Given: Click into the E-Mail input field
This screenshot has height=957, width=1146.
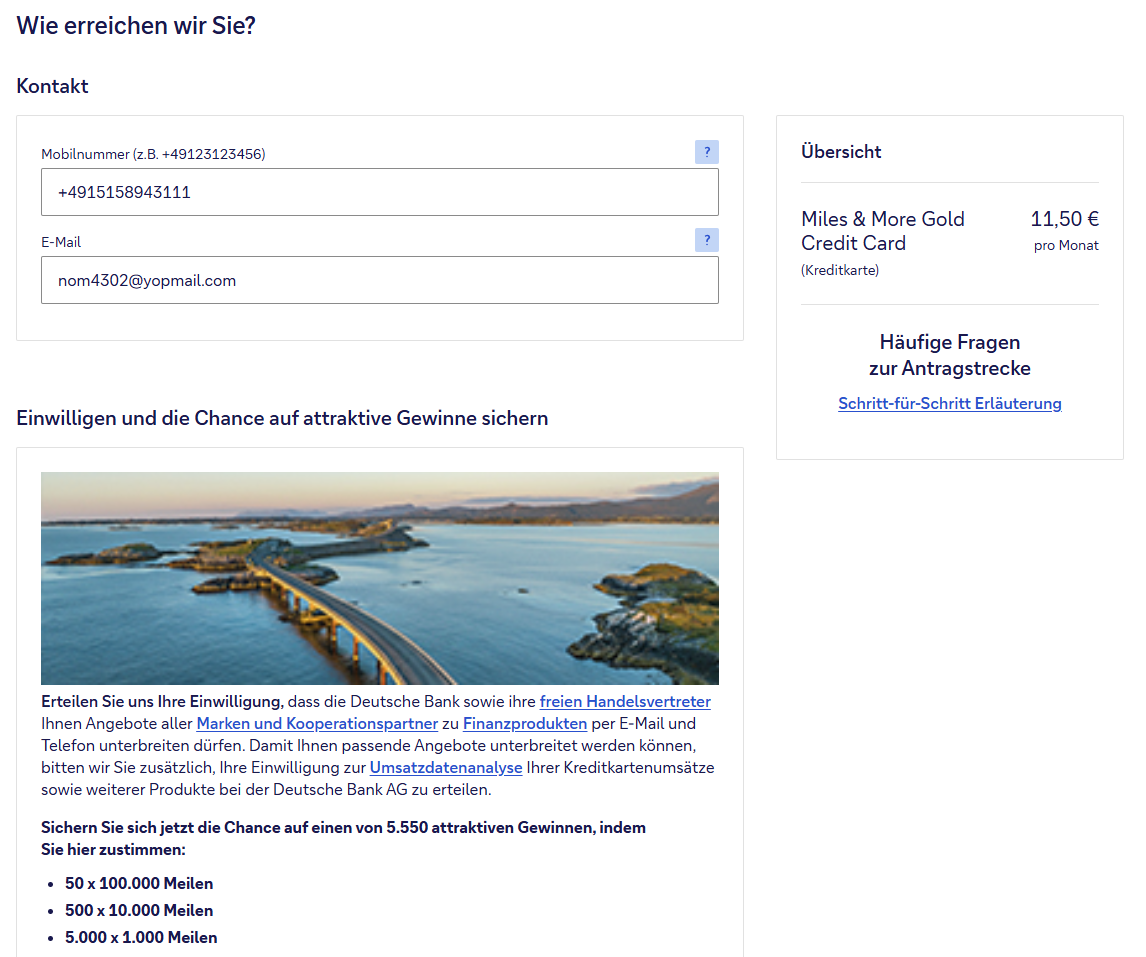Looking at the screenshot, I should [379, 280].
